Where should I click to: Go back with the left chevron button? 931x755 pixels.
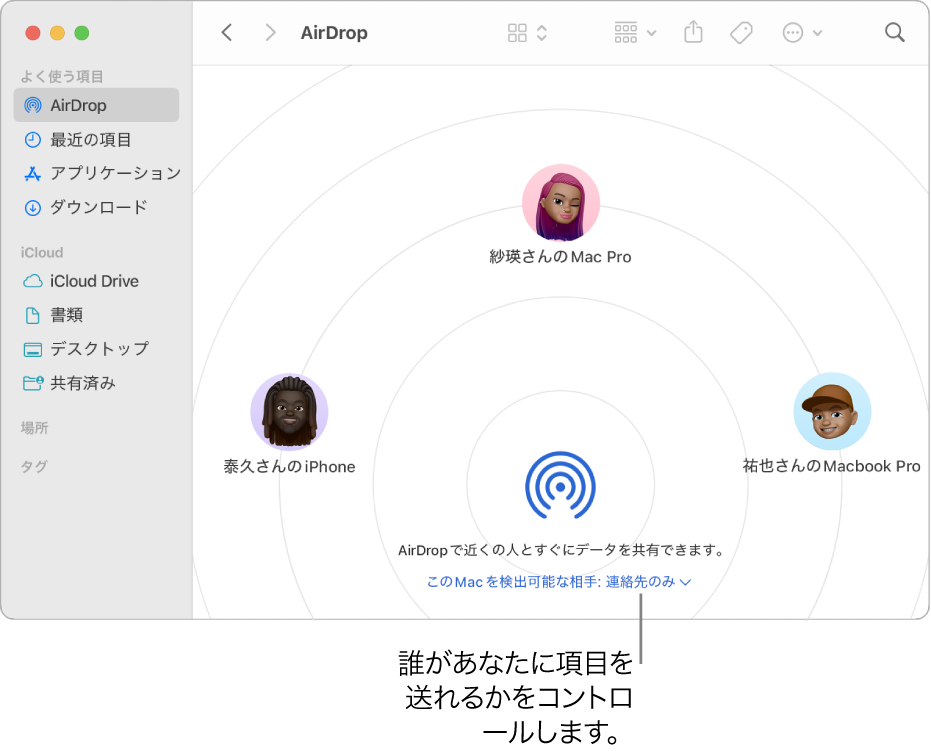point(227,33)
